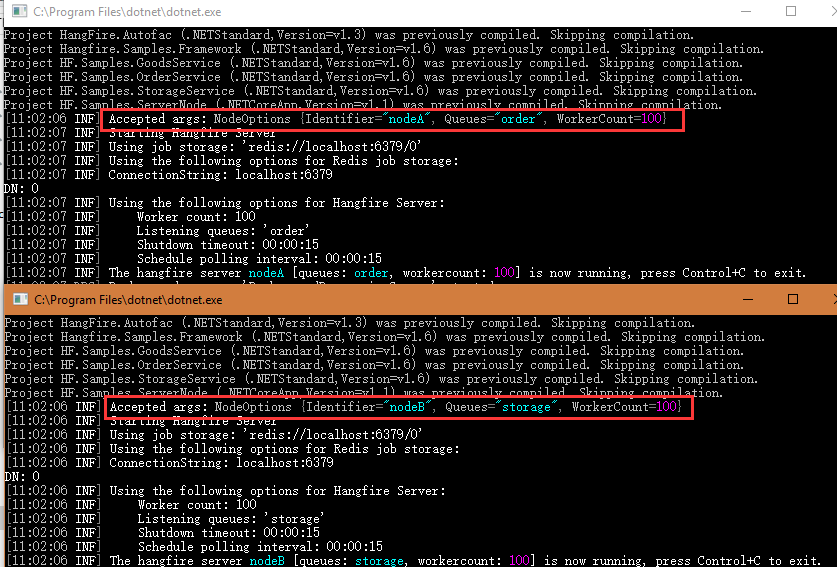Screen dimensions: 837x567
Task: Click 'DN: 0' line in nodeB window
Action: (22, 476)
